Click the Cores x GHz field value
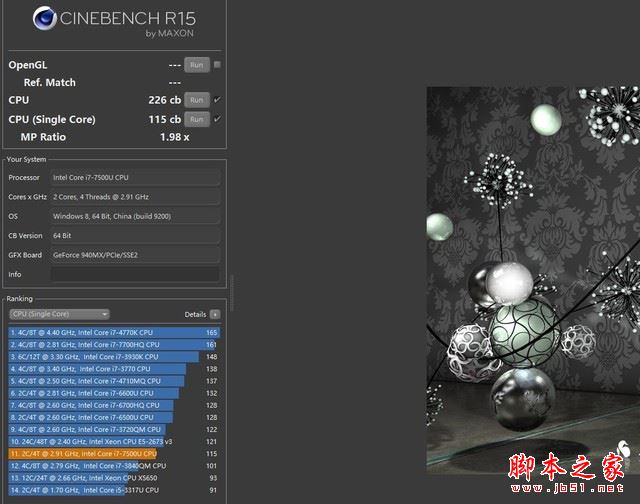Screen dimensions: 640x504 point(135,197)
